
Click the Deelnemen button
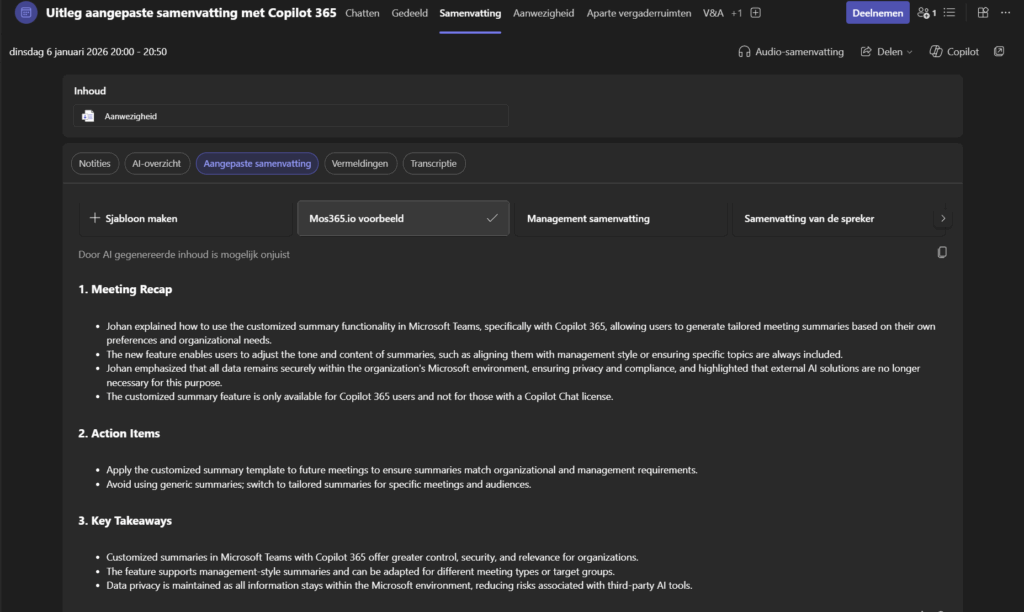[877, 13]
